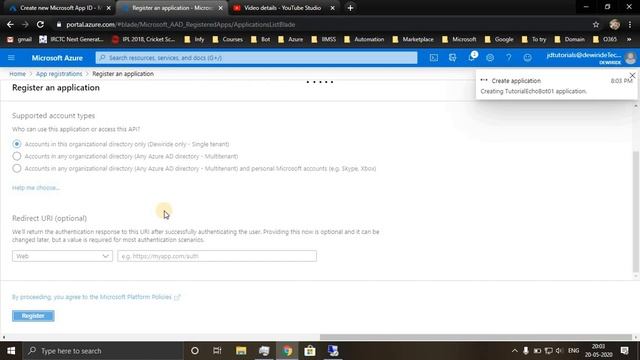
Task: Reload the Azure portal page
Action: coord(40,24)
